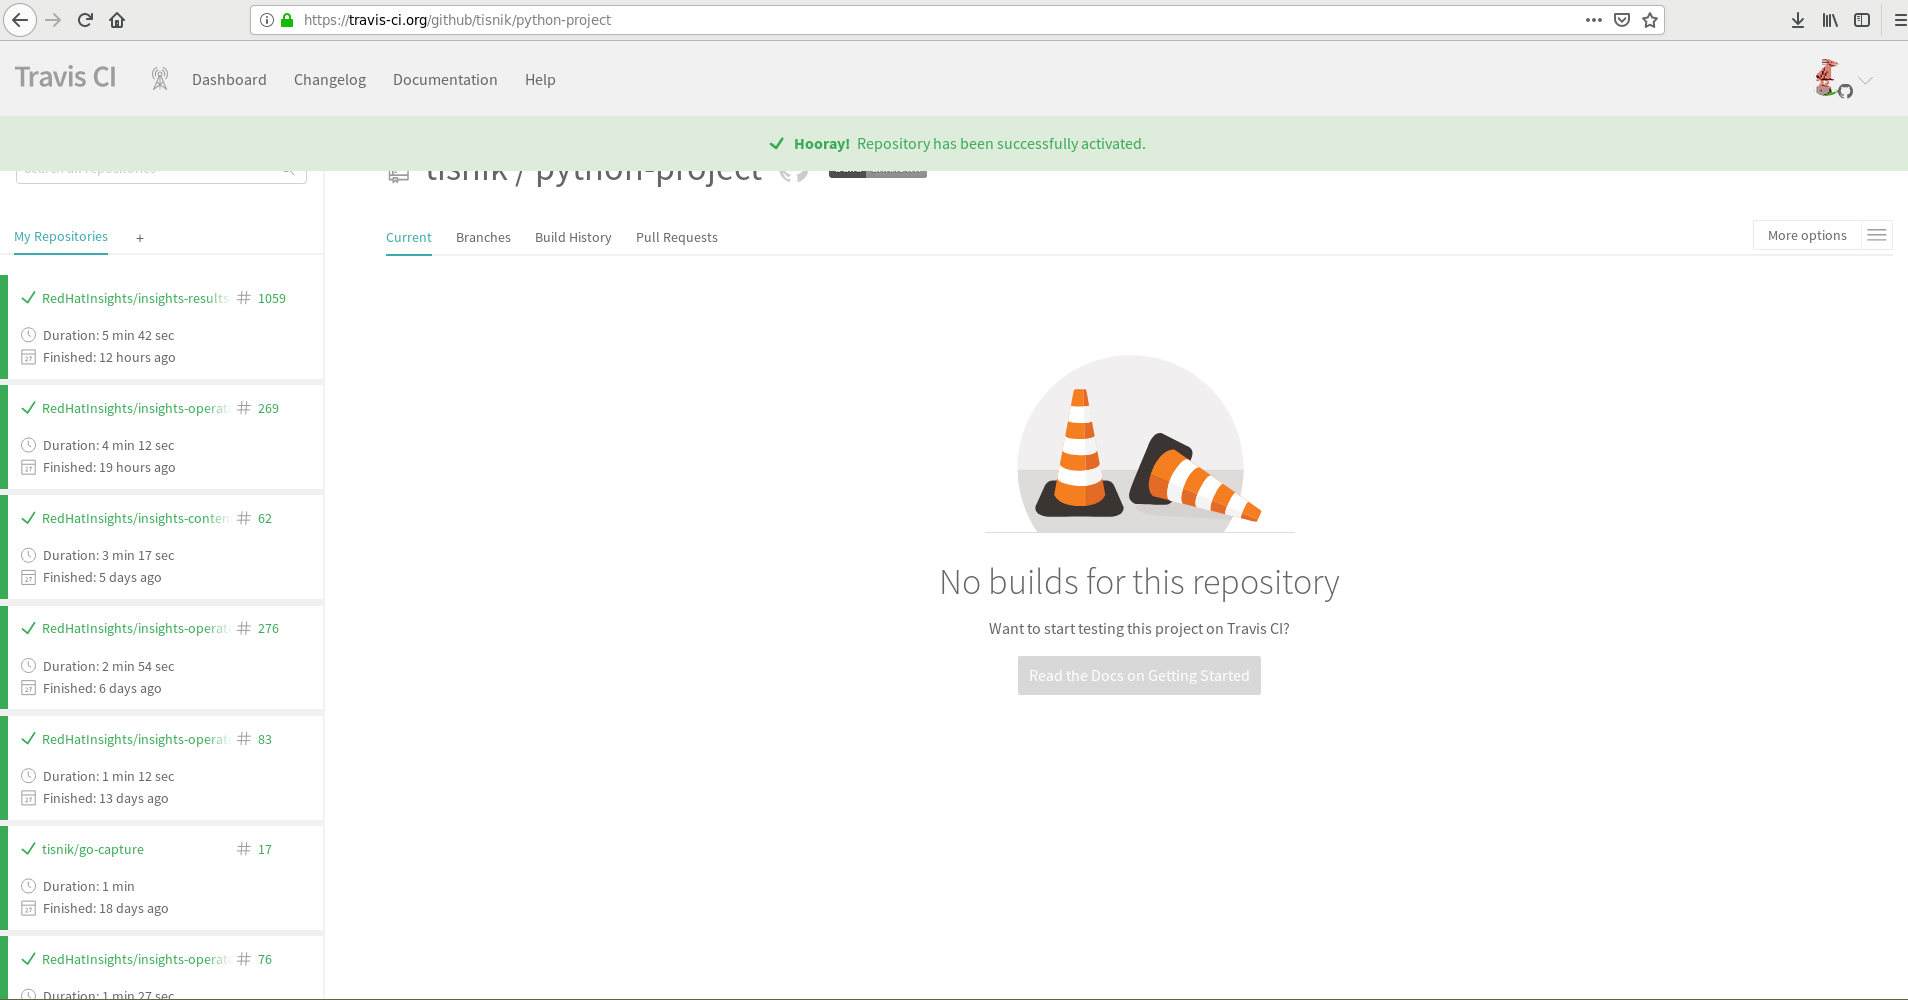Open the Documentation link
This screenshot has width=1908, height=1000.
point(445,80)
